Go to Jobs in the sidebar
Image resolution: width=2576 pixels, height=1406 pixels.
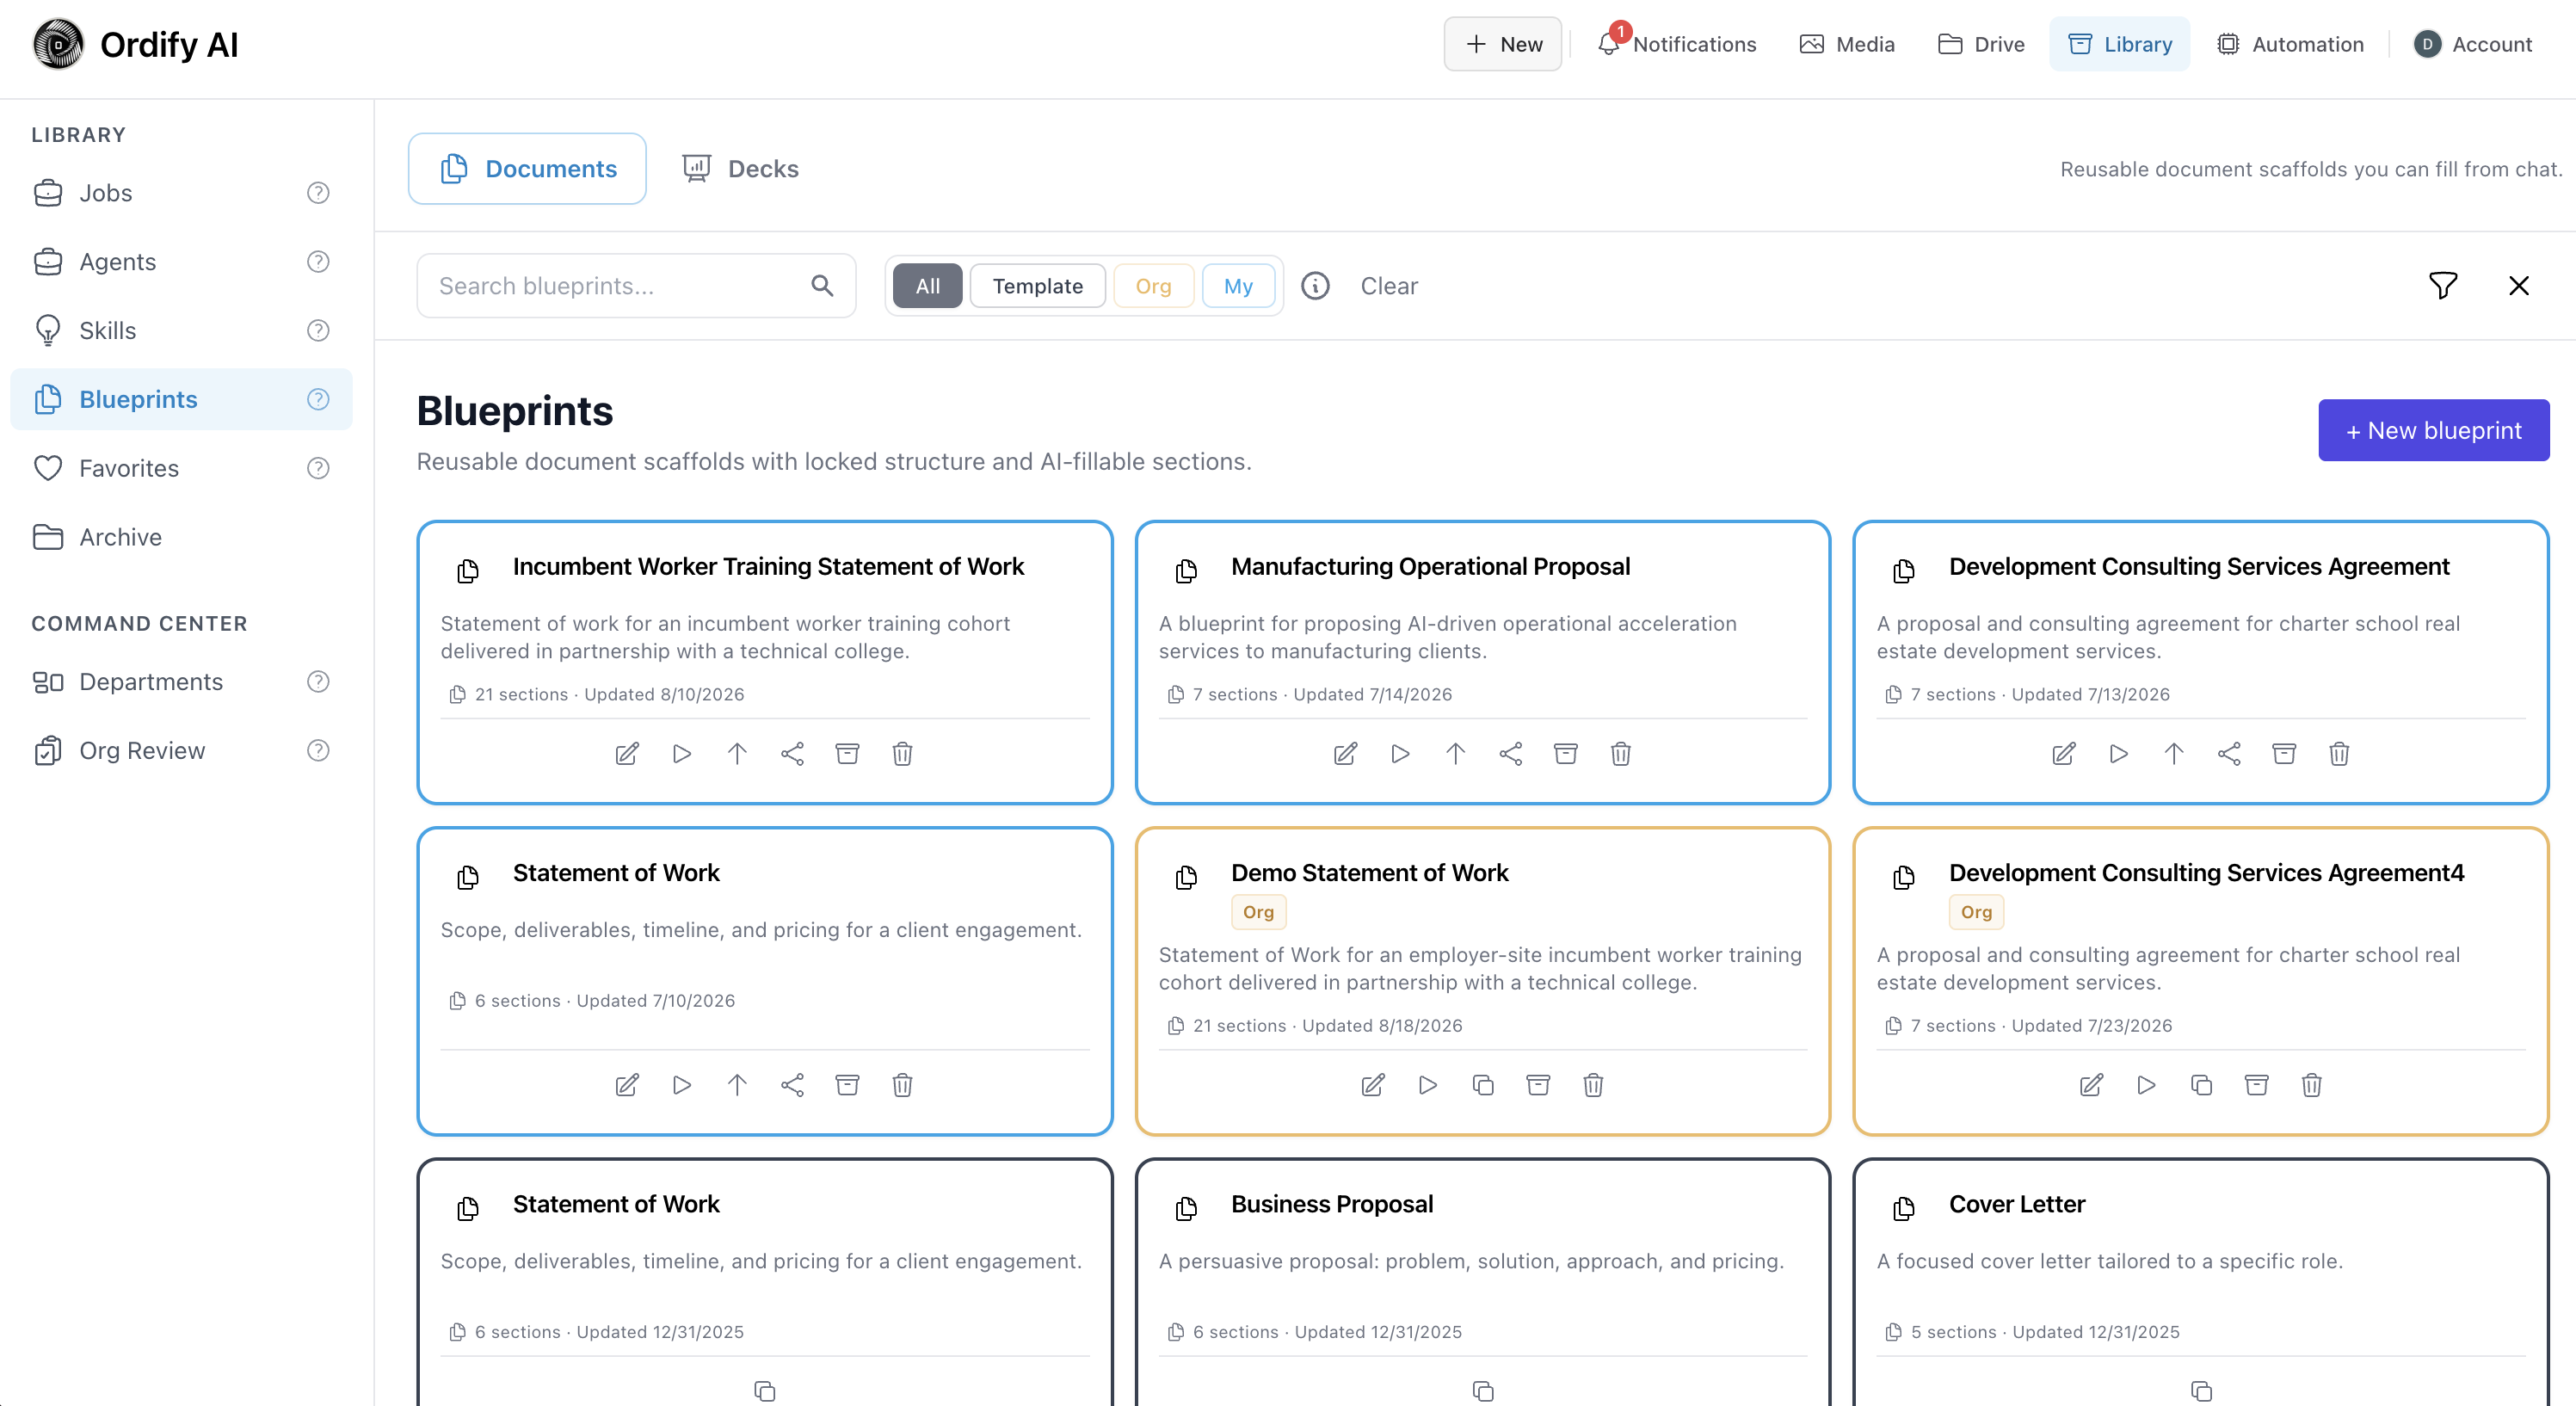(181, 193)
